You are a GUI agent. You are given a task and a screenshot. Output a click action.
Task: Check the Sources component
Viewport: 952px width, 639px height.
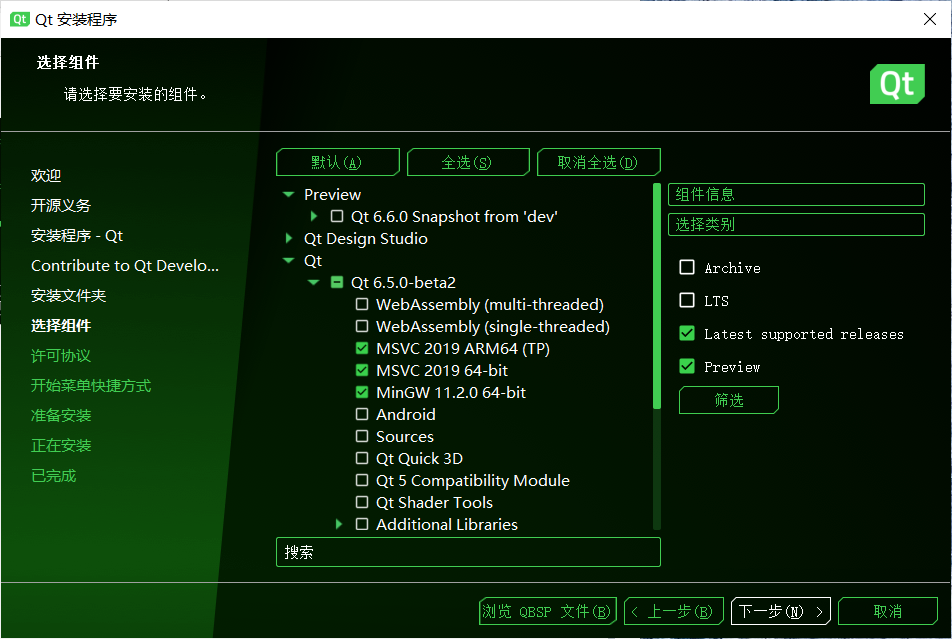(x=362, y=436)
